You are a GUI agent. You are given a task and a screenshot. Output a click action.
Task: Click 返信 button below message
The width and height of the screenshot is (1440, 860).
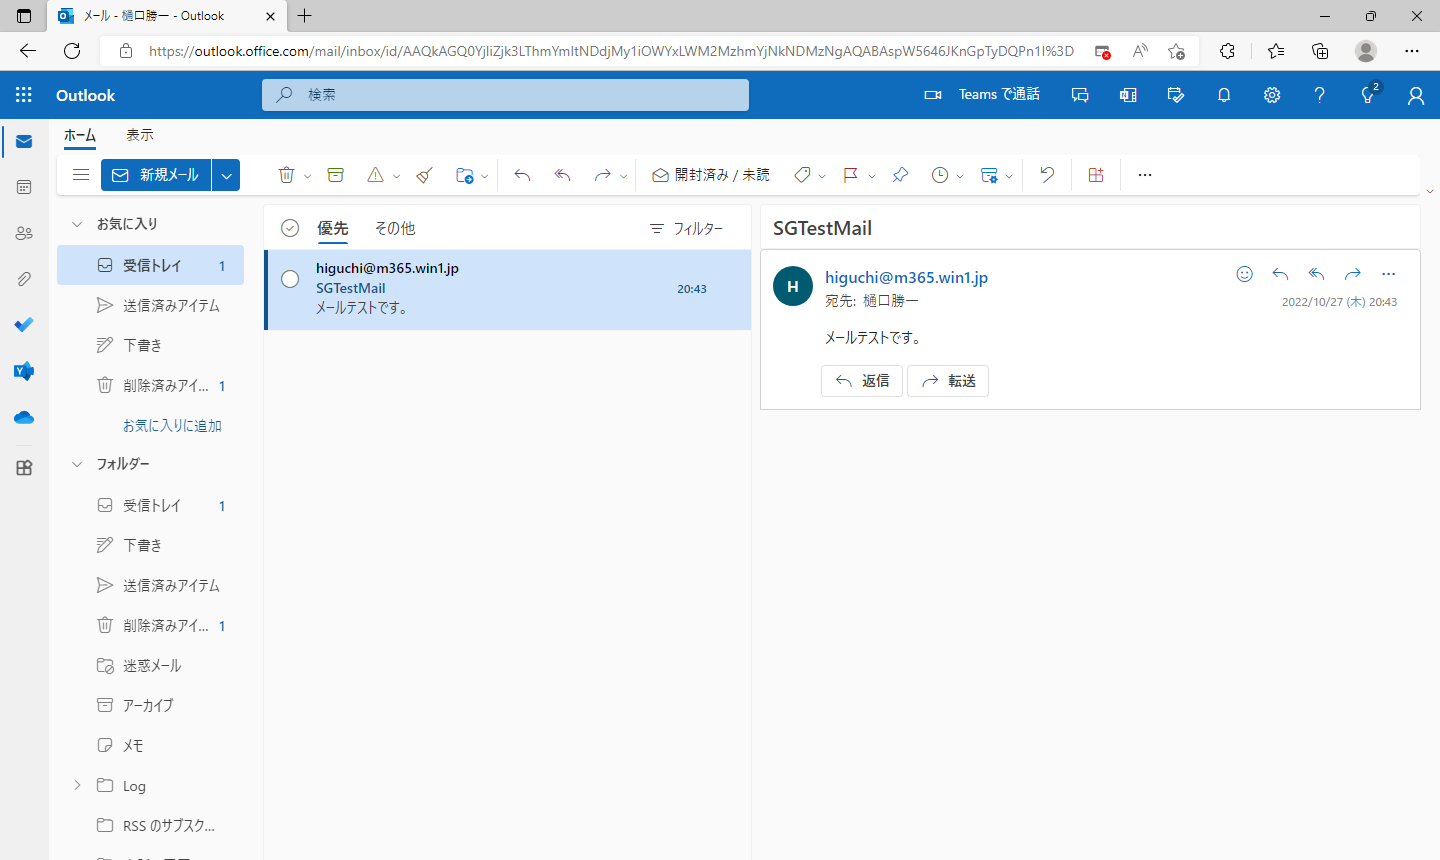(862, 381)
